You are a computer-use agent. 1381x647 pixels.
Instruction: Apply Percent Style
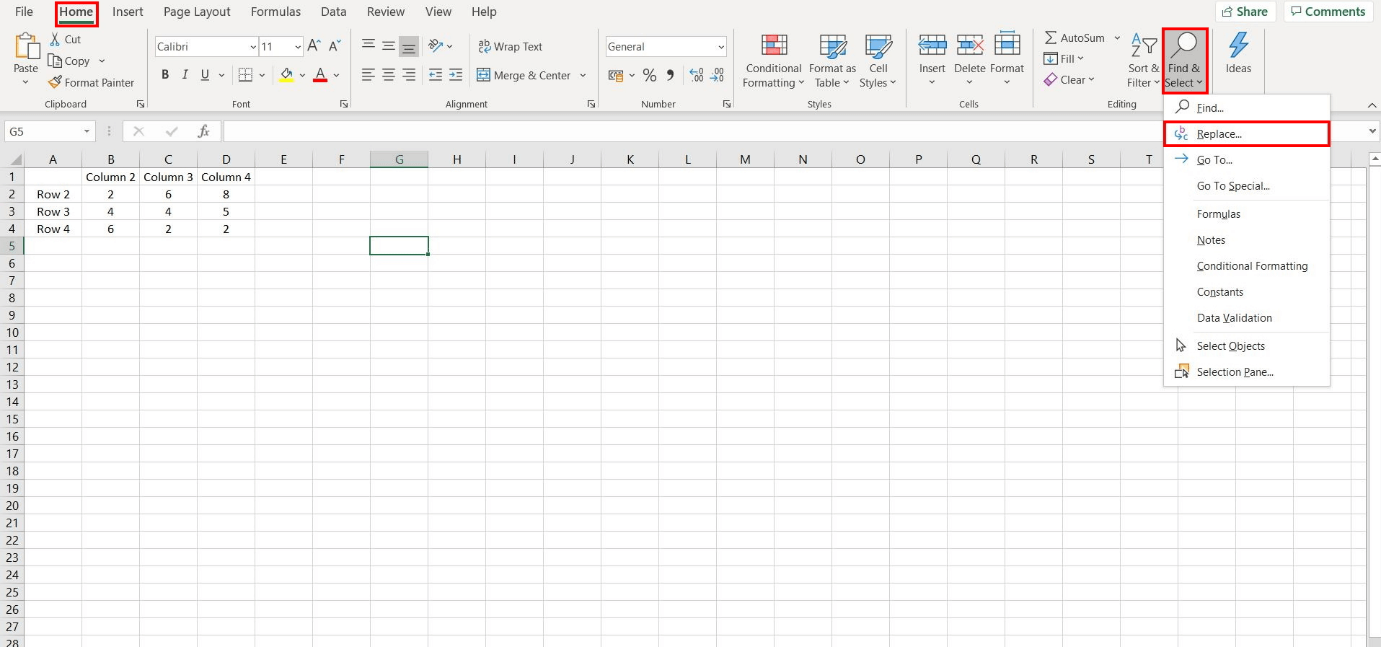click(649, 75)
